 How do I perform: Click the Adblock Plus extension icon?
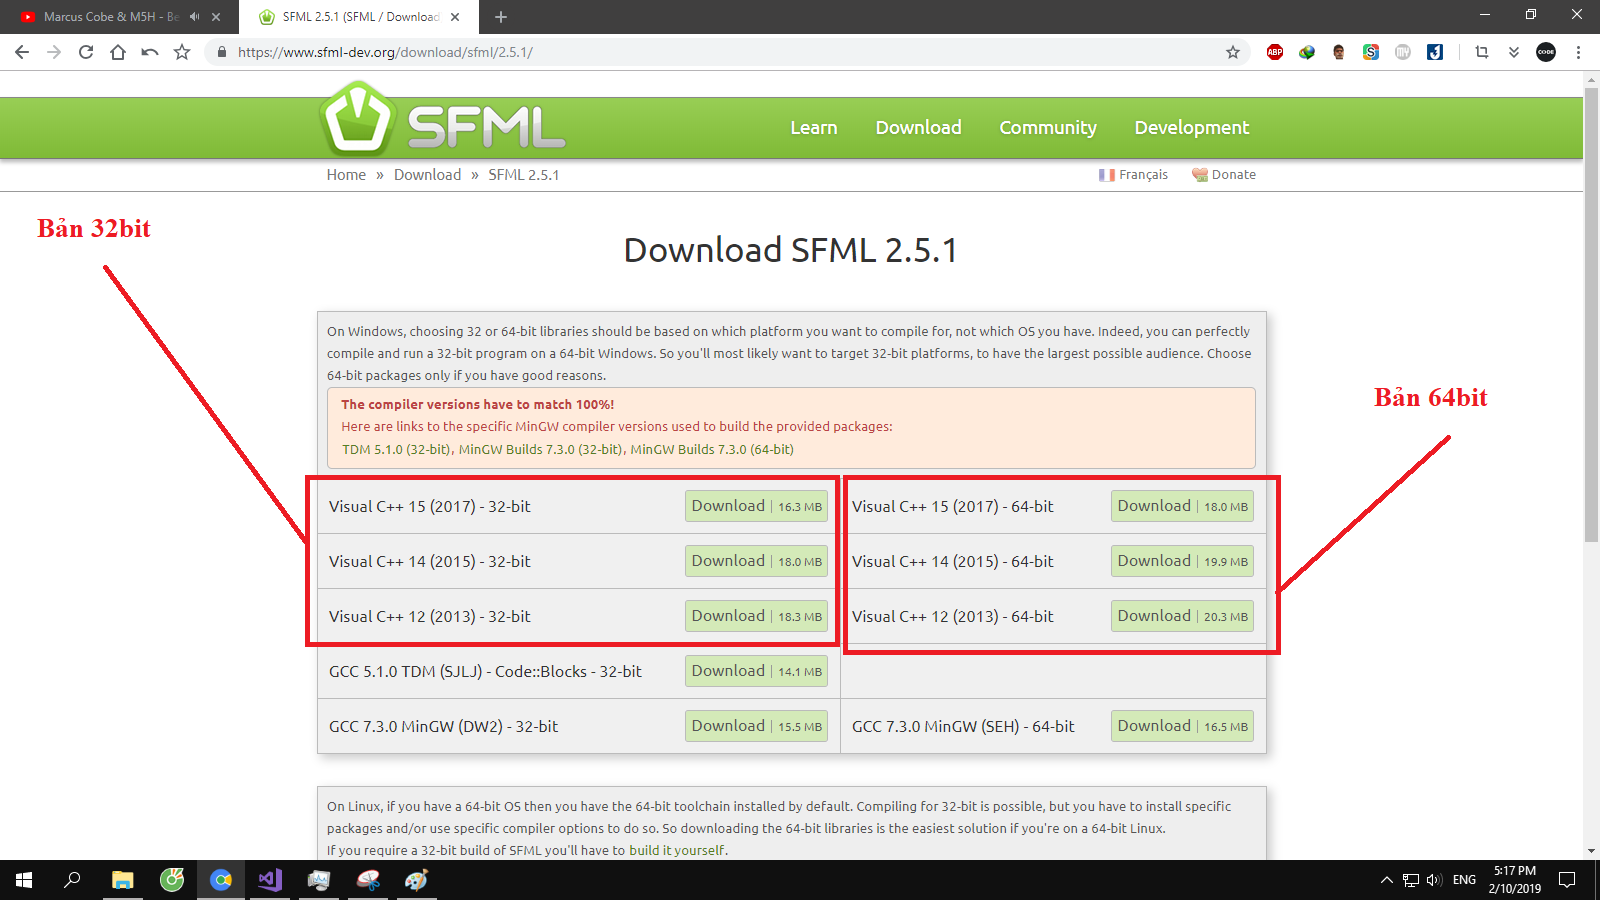point(1274,52)
